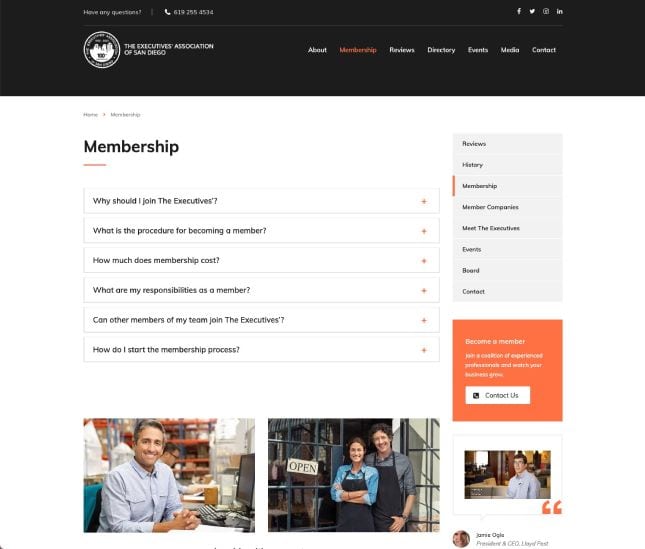Expand 'How do I start the membership process?'
645x549 pixels.
tap(261, 350)
